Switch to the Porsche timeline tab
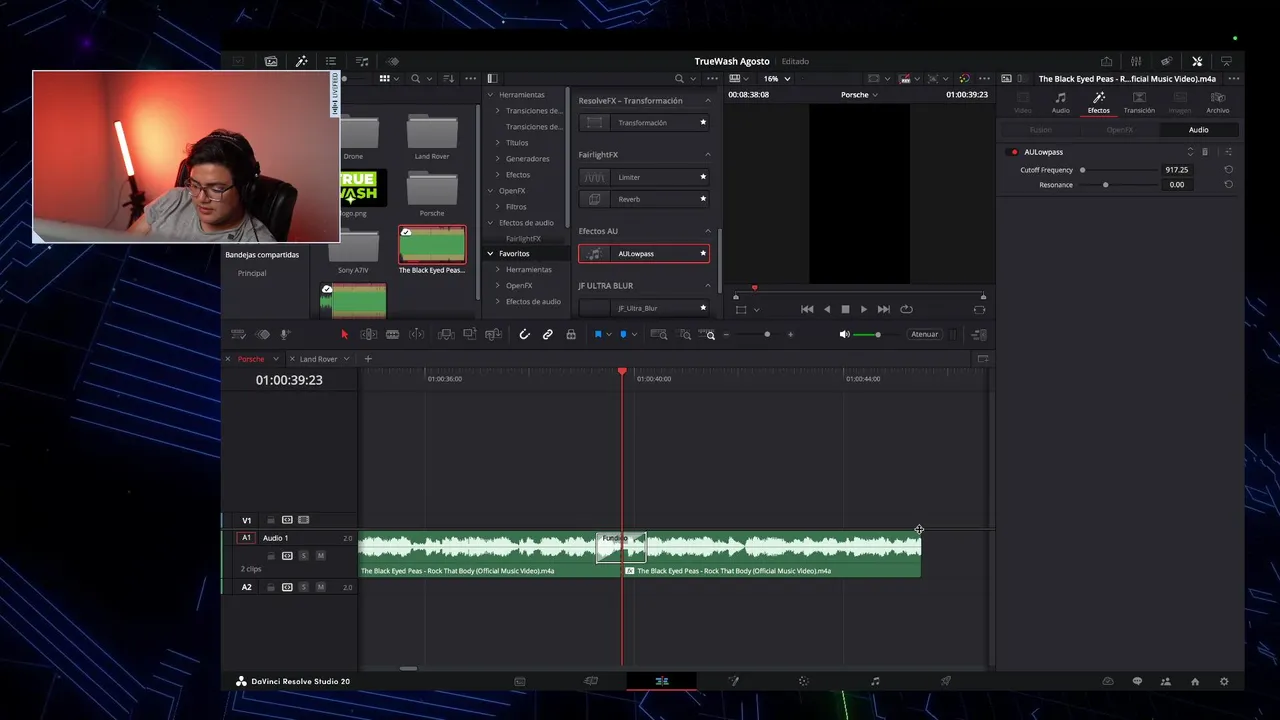The height and width of the screenshot is (720, 1280). 251,359
